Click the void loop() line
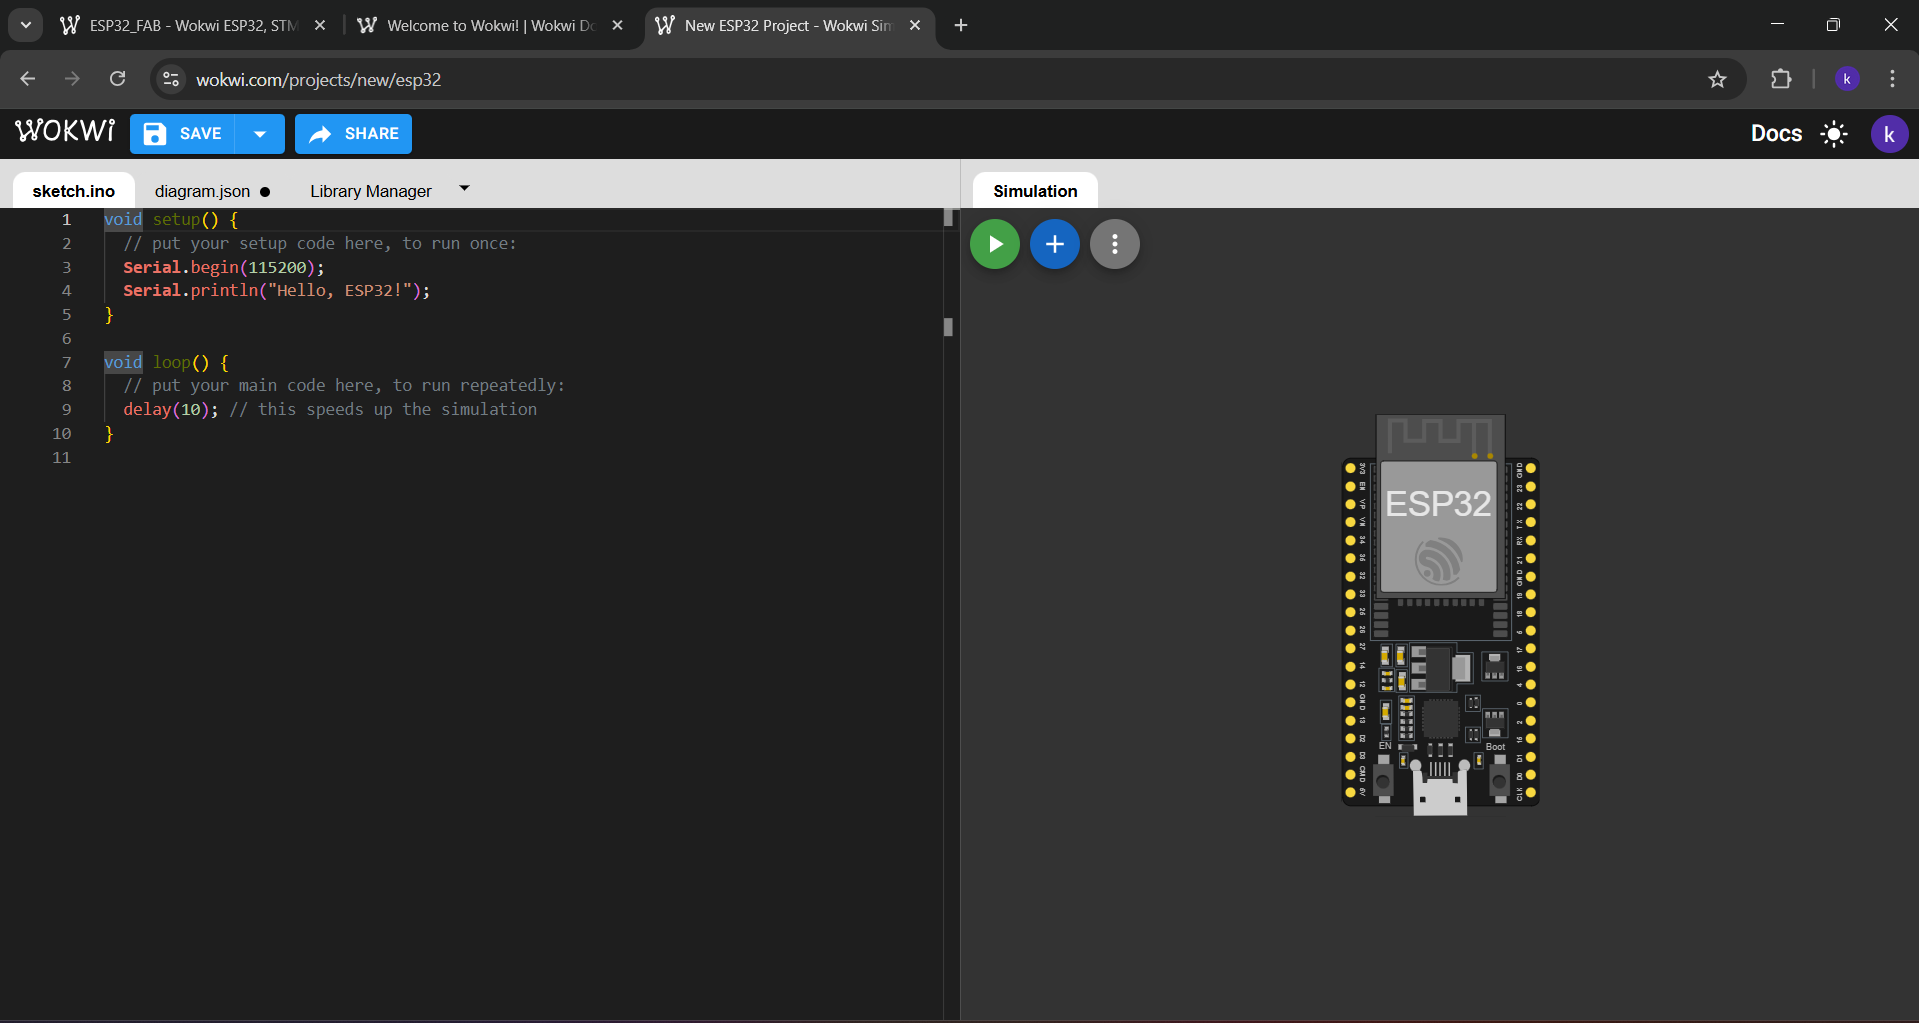This screenshot has width=1919, height=1023. [x=166, y=362]
